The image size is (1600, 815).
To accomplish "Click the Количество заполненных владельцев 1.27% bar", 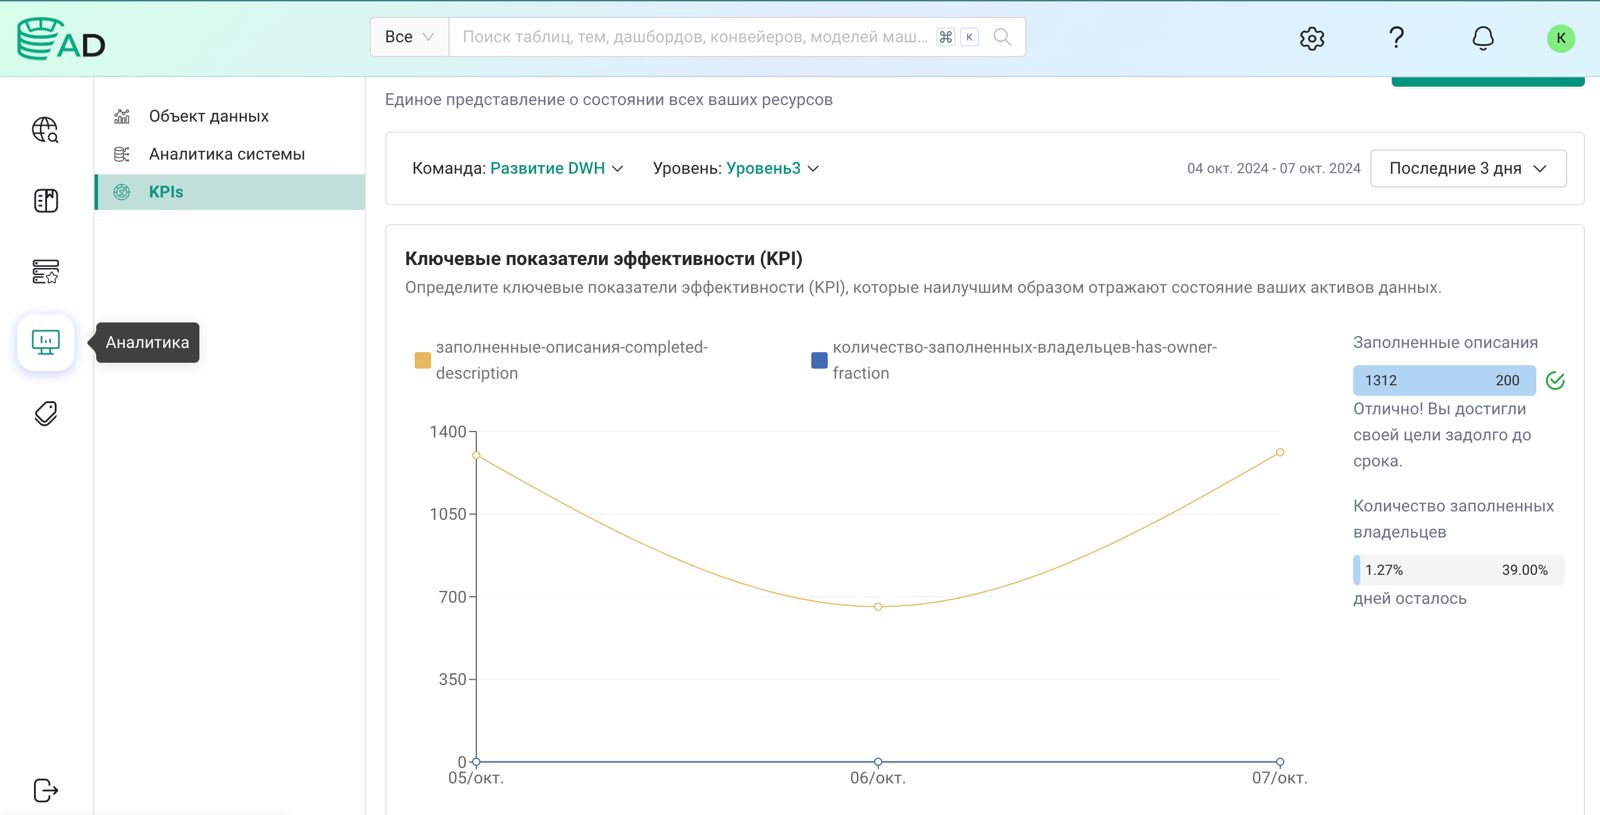I will [x=1458, y=570].
